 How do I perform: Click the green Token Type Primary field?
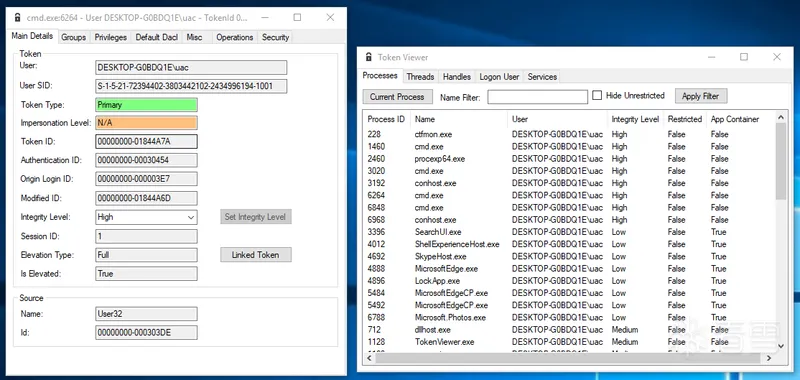pyautogui.click(x=146, y=105)
